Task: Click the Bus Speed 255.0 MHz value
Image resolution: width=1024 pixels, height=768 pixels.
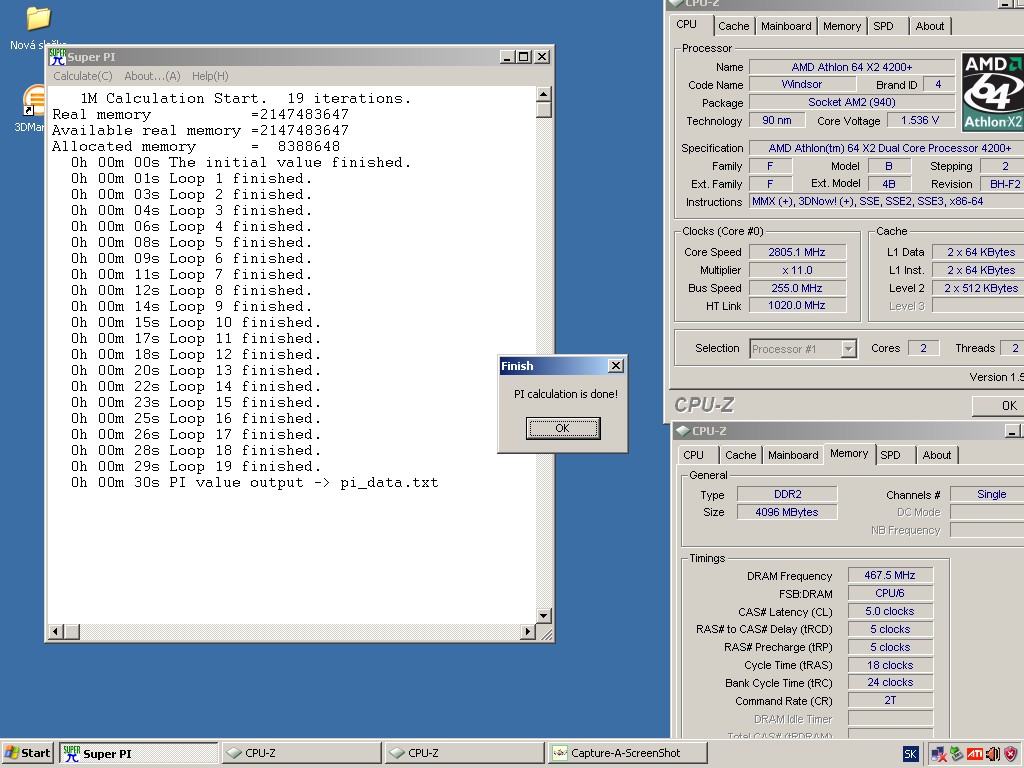Action: click(x=797, y=288)
